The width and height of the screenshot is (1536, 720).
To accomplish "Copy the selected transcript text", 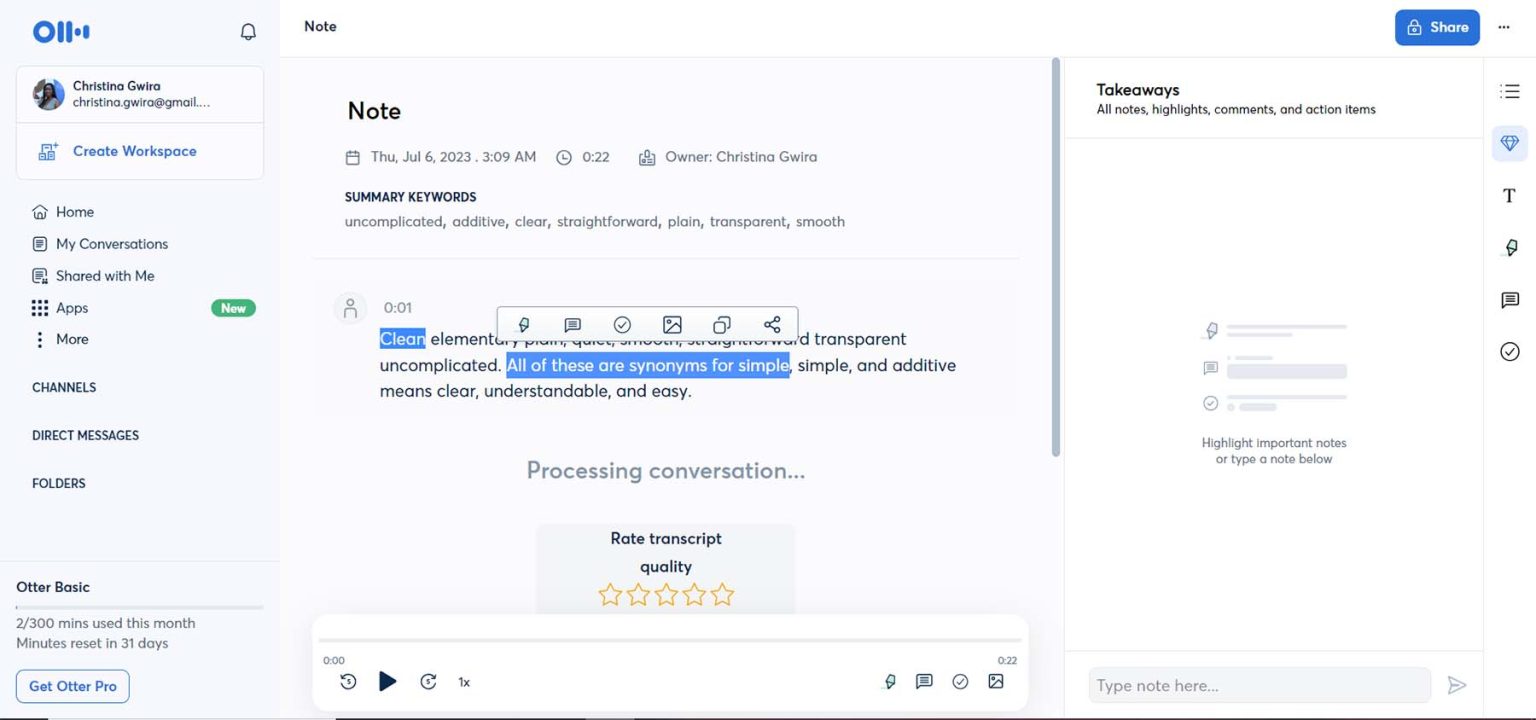I will coord(721,324).
